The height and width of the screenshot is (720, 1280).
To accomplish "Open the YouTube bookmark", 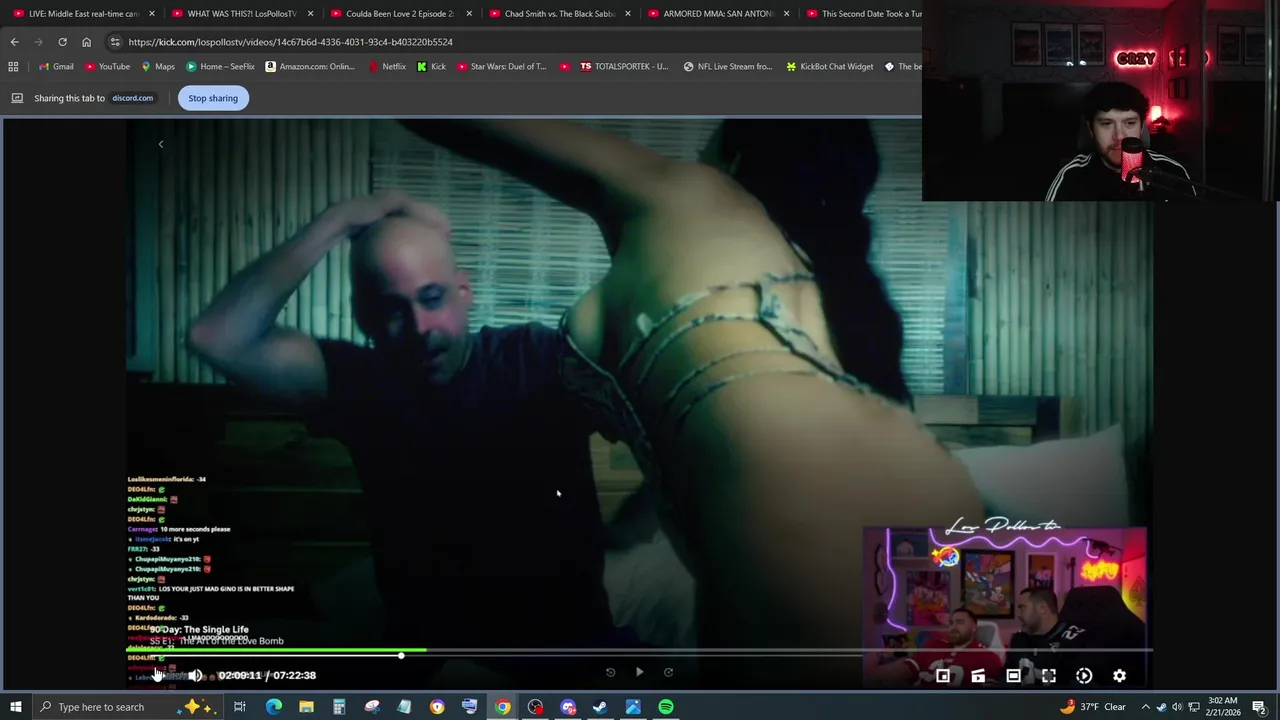I will 107,67.
